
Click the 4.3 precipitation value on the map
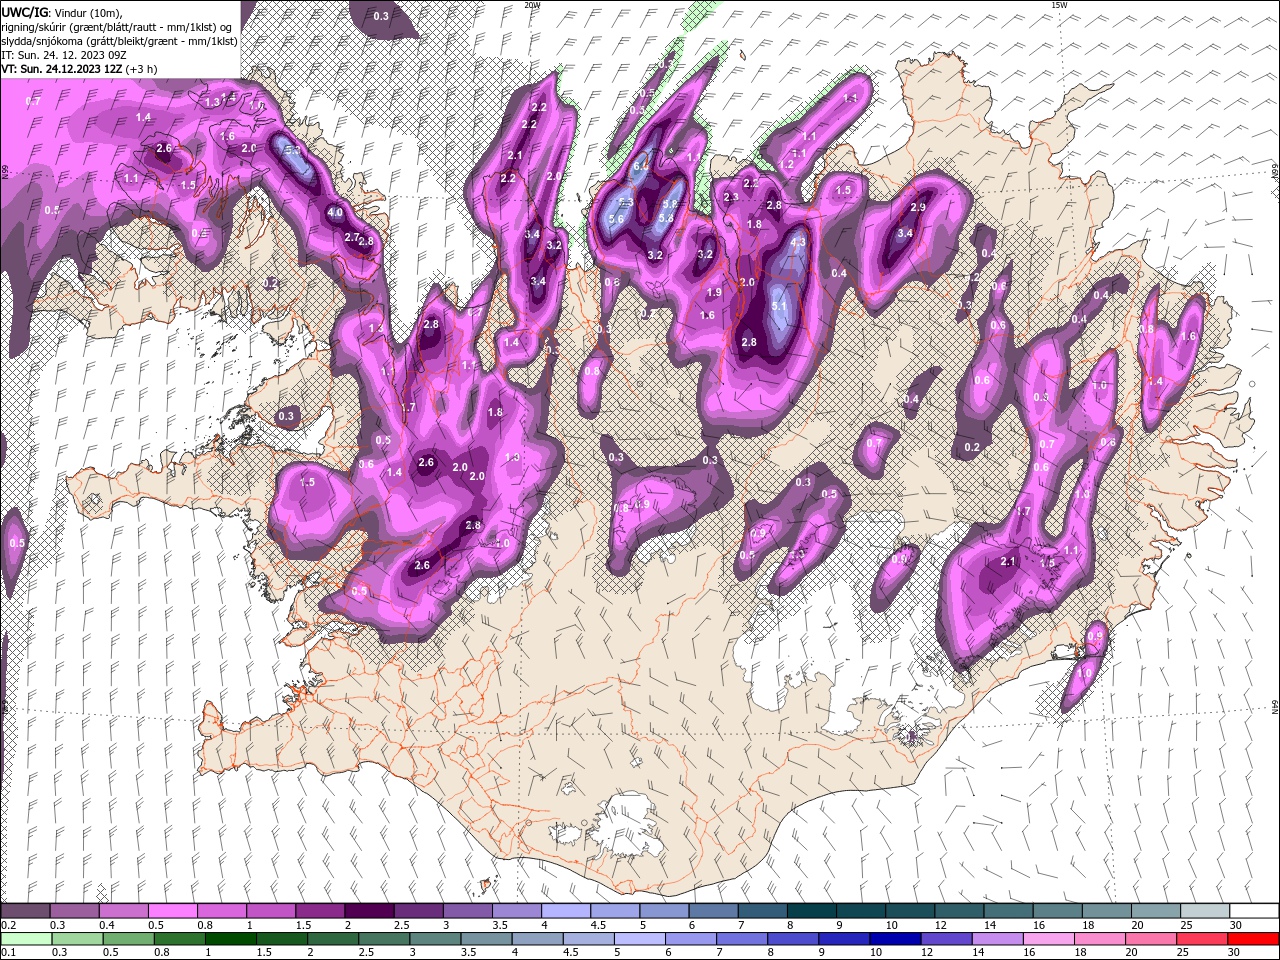coord(798,242)
